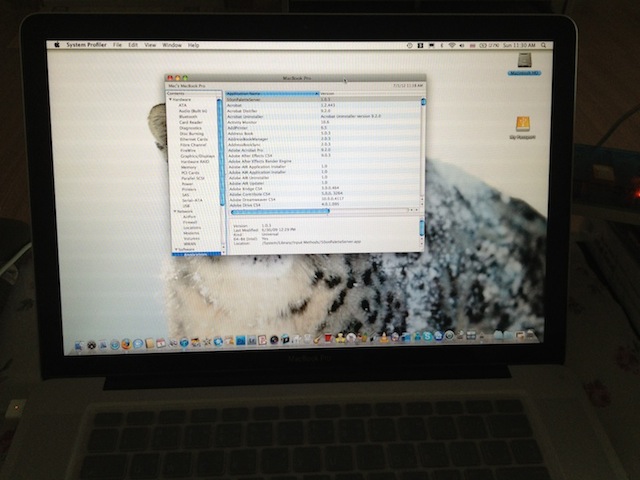The width and height of the screenshot is (640, 480).
Task: Select FireWire in sidebar
Action: point(188,151)
